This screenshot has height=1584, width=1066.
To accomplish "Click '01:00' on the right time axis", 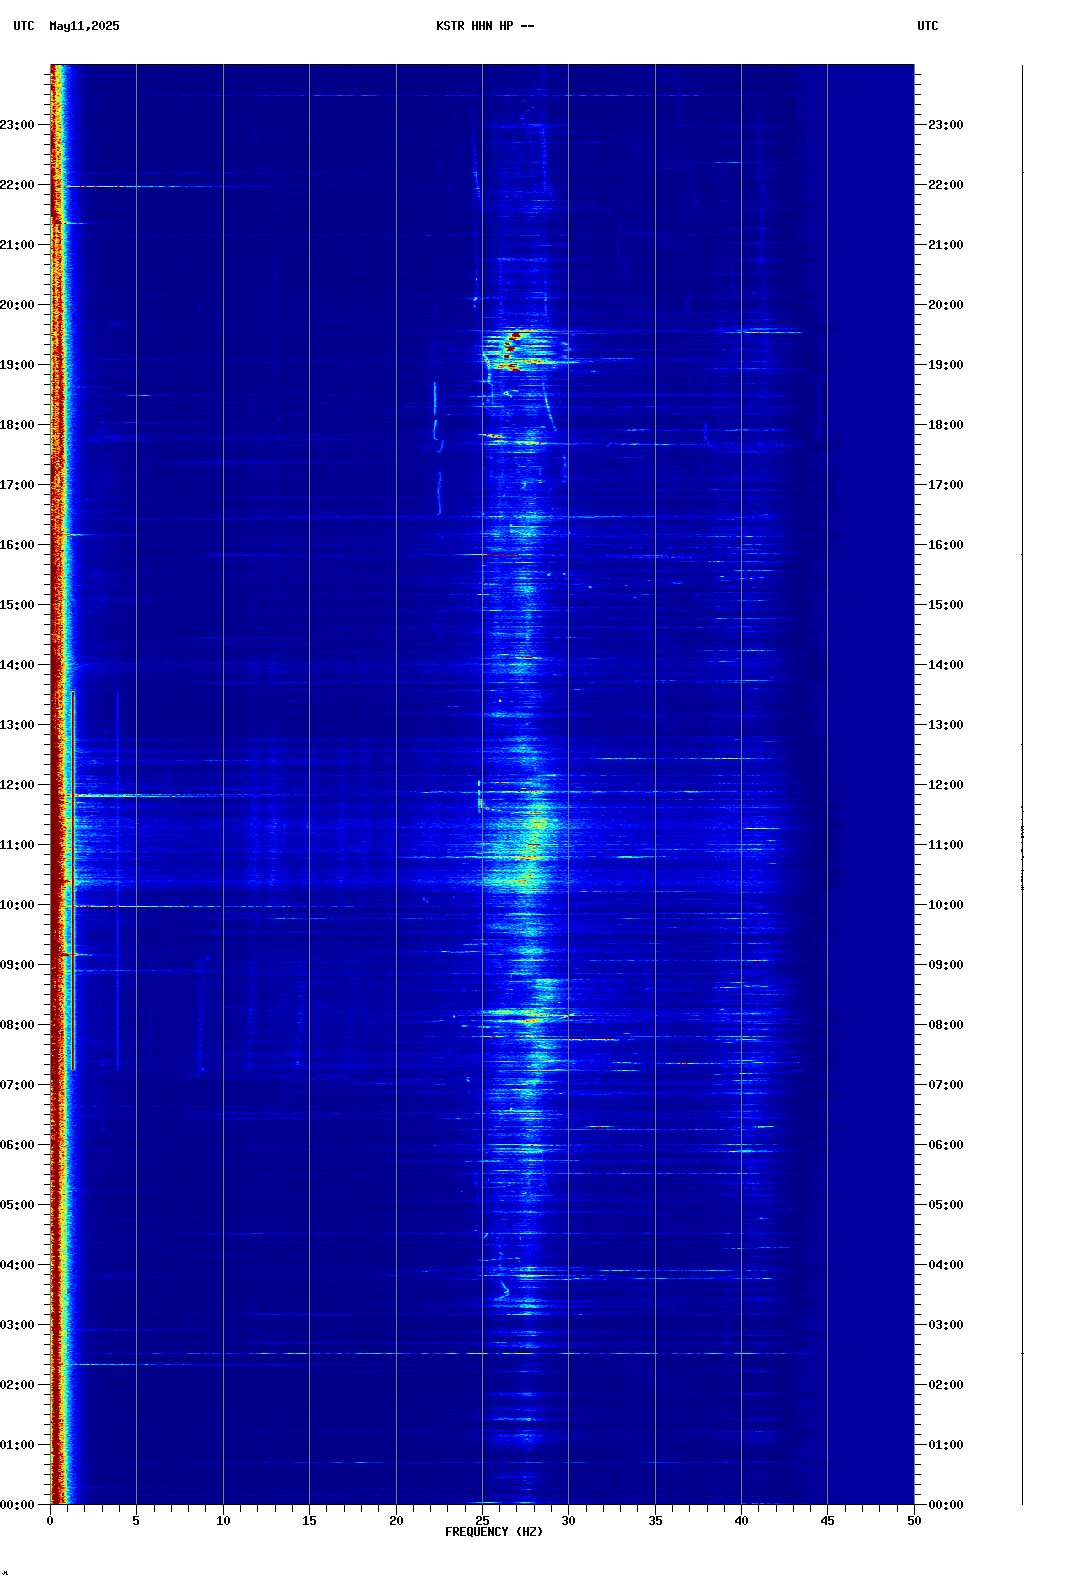I will coord(946,1445).
